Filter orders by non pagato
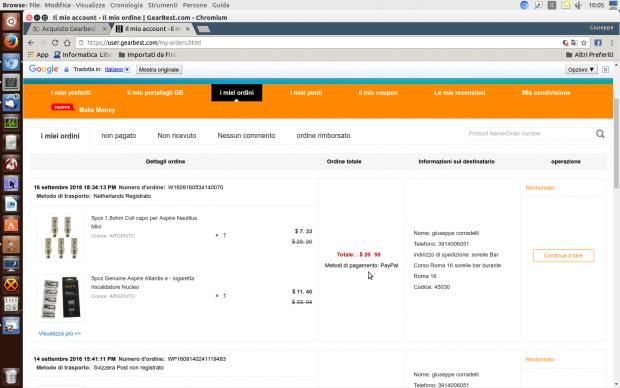Viewport: 620px width, 388px height. click(x=119, y=136)
